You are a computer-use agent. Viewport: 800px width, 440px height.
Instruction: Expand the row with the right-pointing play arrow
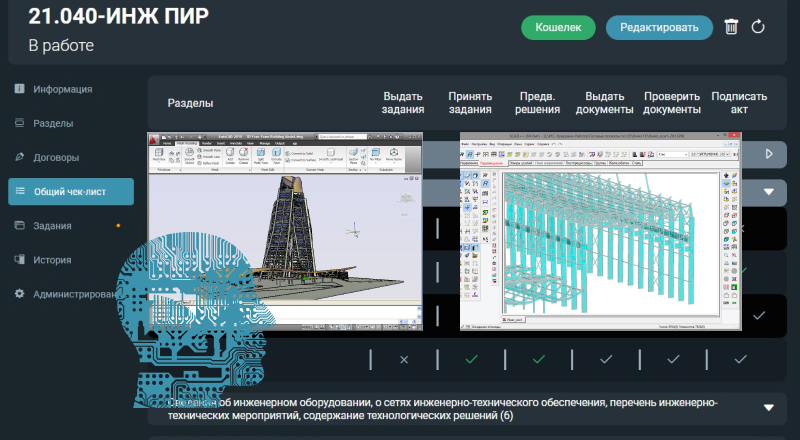tap(769, 154)
